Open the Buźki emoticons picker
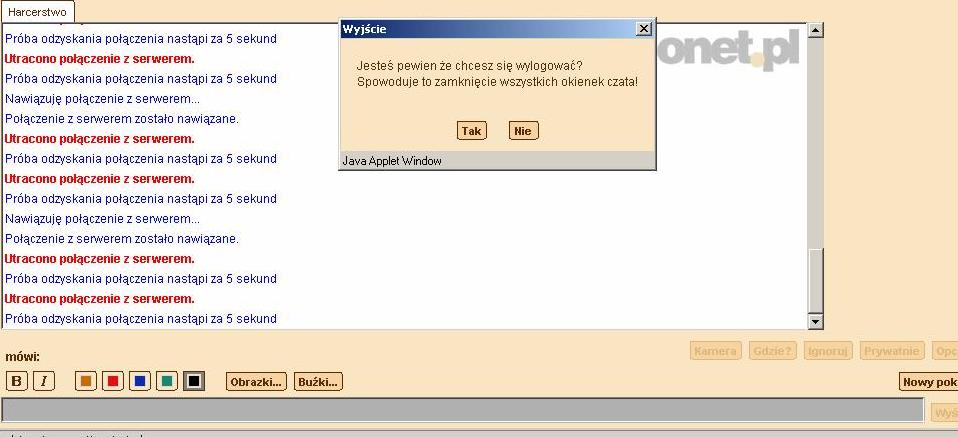This screenshot has height=437, width=958. pyautogui.click(x=318, y=381)
